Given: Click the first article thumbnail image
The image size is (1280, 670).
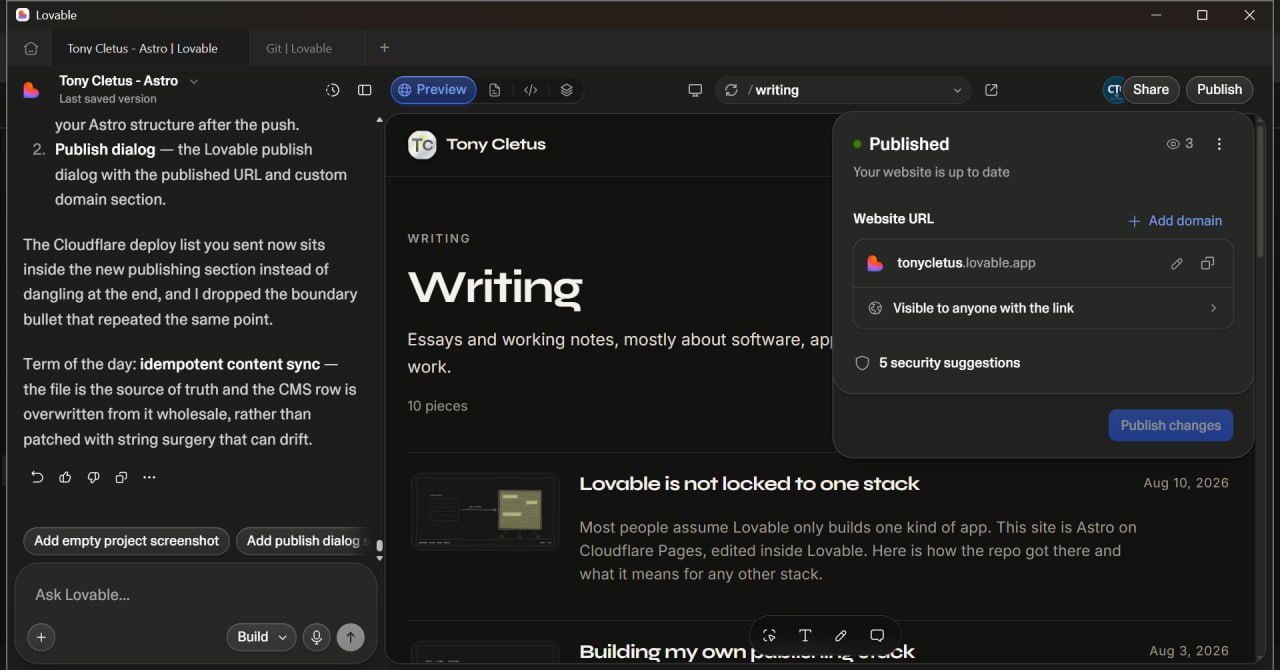Looking at the screenshot, I should point(486,511).
